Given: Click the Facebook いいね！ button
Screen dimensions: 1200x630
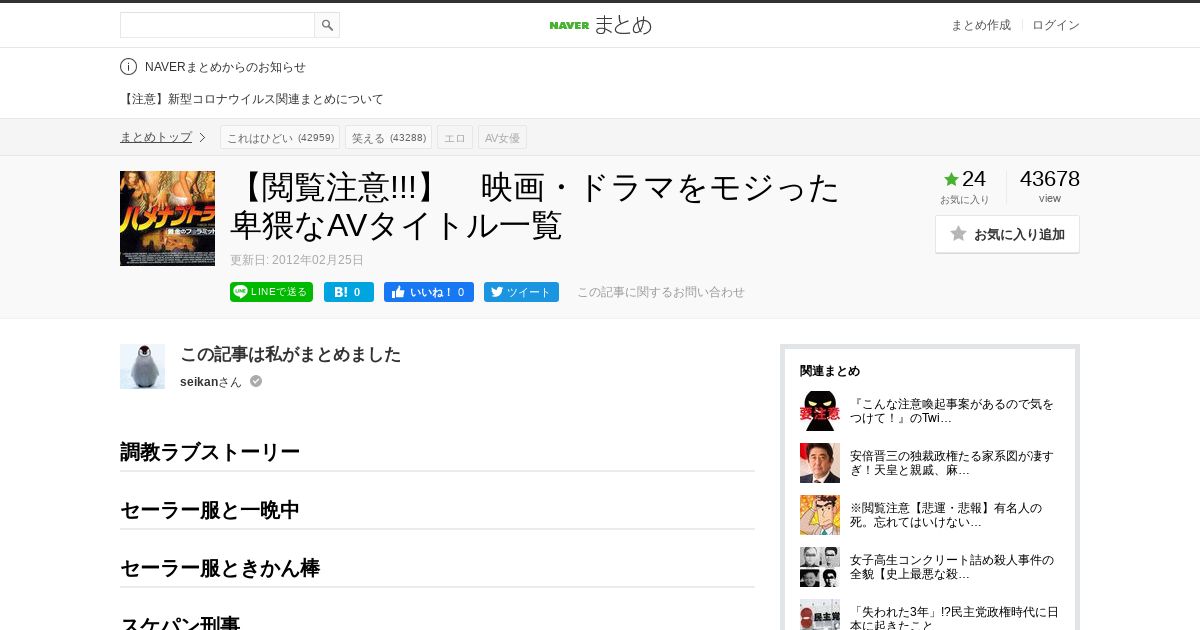Looking at the screenshot, I should point(429,292).
